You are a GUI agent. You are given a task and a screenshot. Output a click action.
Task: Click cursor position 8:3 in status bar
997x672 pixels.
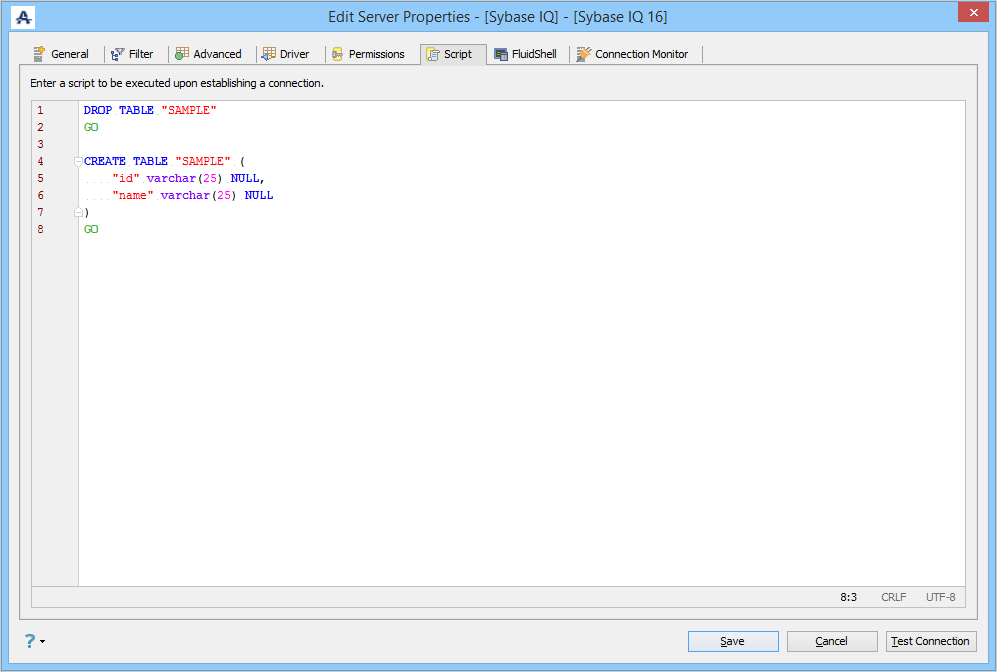tap(848, 597)
